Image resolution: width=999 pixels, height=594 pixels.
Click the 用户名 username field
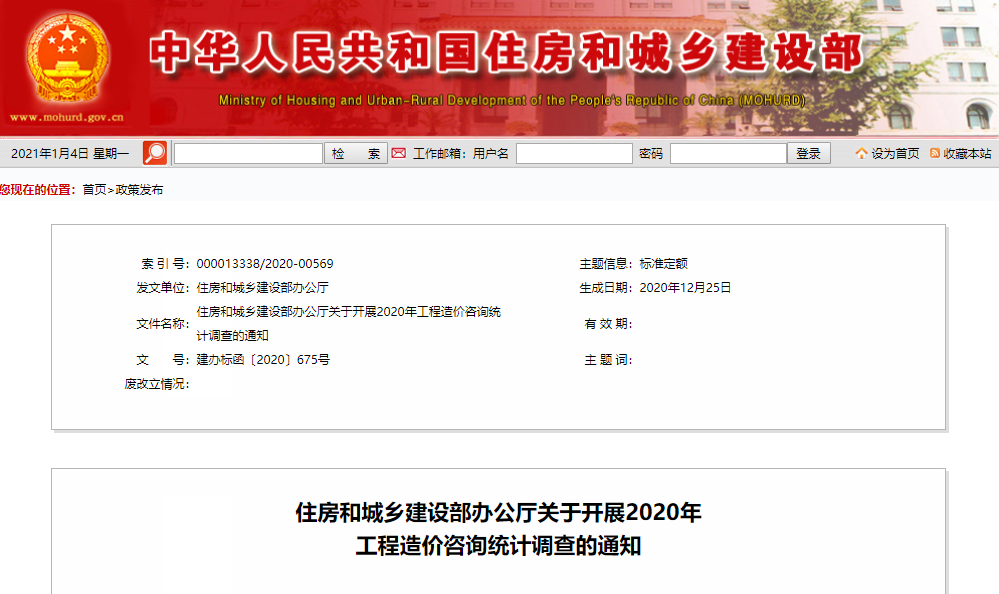point(574,152)
